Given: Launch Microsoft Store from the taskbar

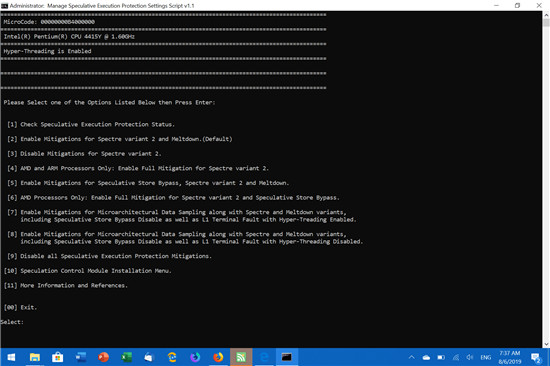Looking at the screenshot, I should click(x=58, y=357).
